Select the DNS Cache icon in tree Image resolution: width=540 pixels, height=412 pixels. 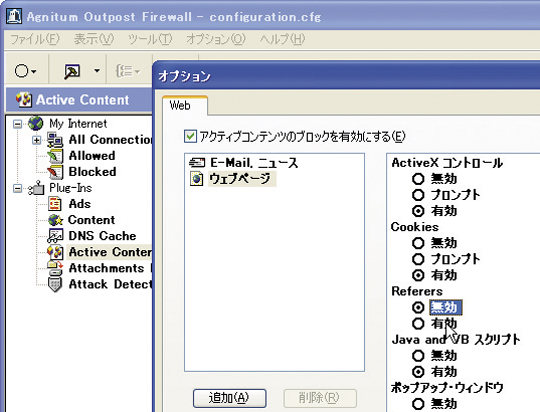click(55, 236)
